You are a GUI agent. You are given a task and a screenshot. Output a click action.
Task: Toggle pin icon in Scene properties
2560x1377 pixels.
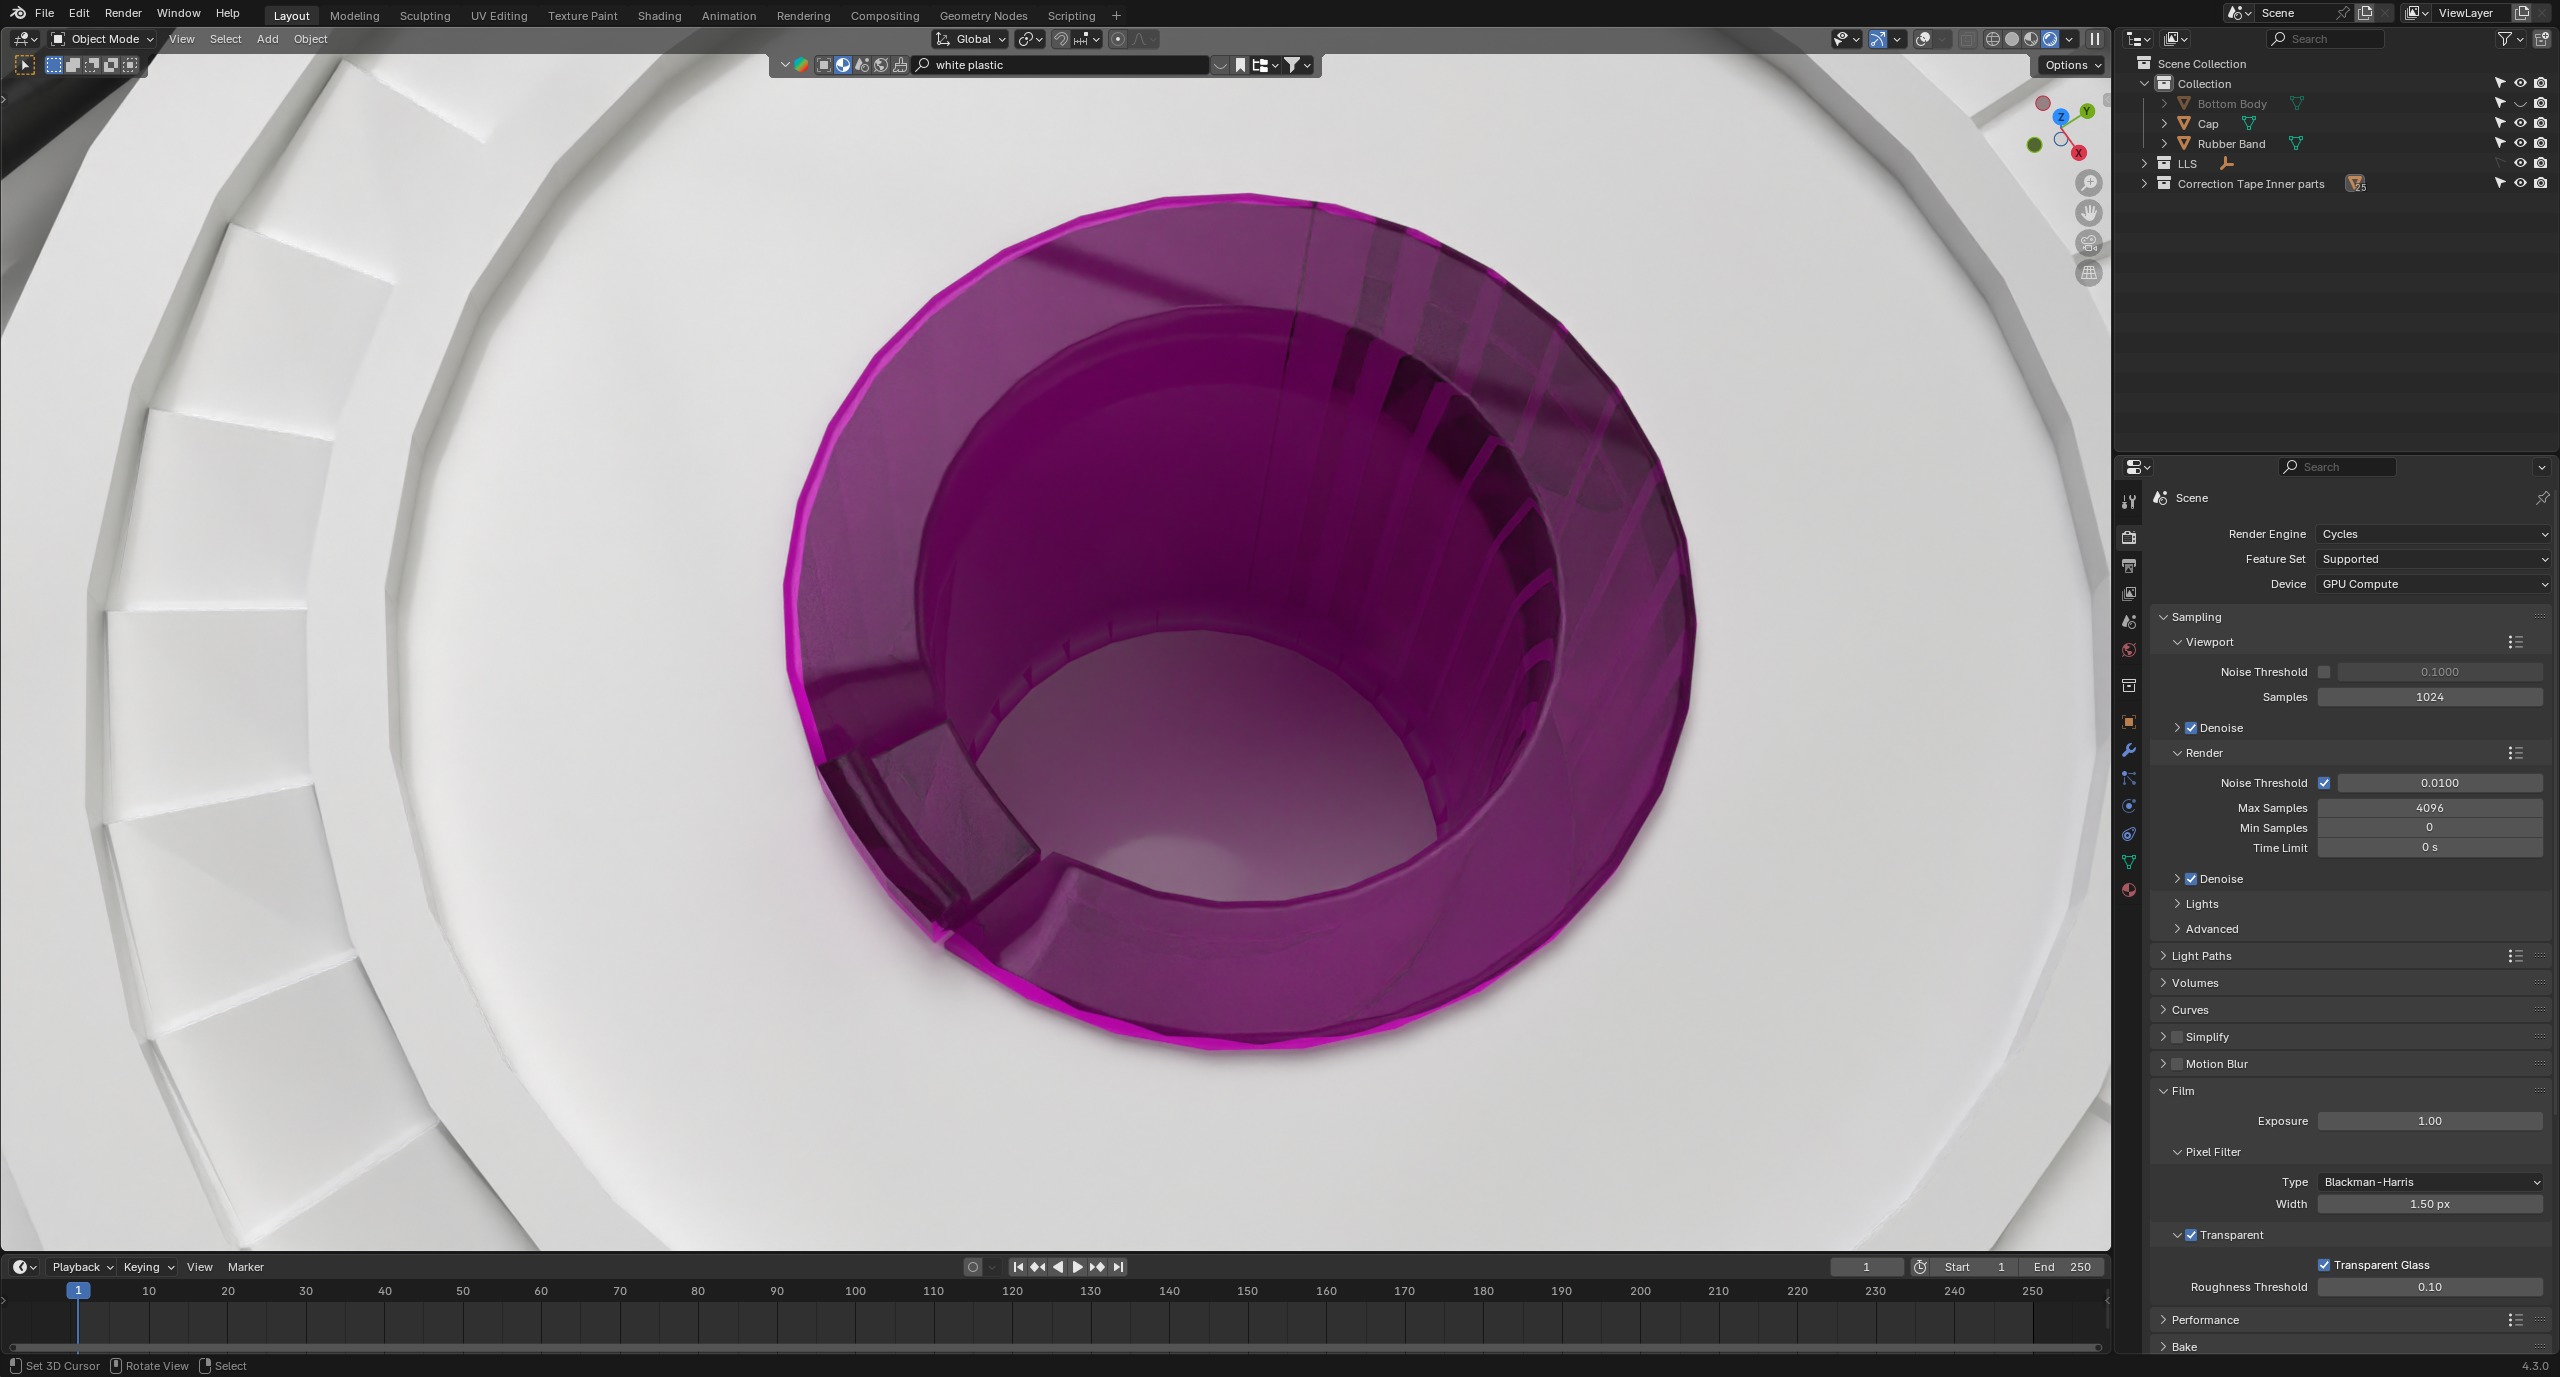click(2542, 498)
